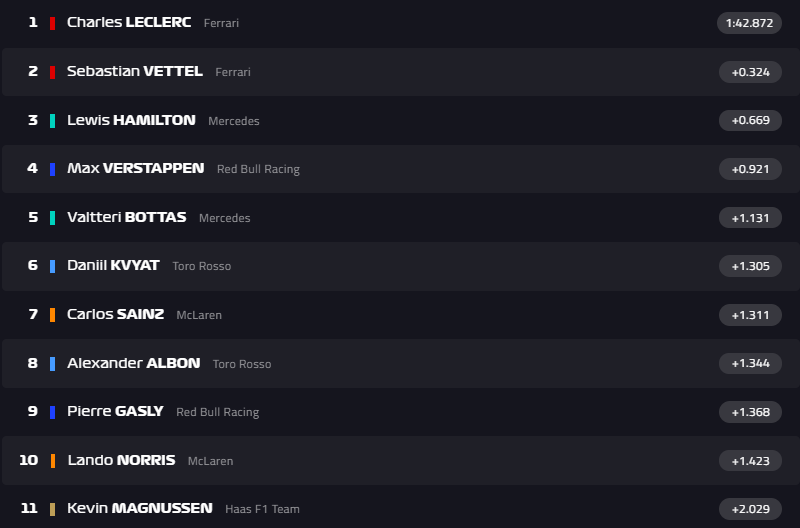Click Red Bull Racing label next to Gasly
The image size is (800, 528).
217,412
